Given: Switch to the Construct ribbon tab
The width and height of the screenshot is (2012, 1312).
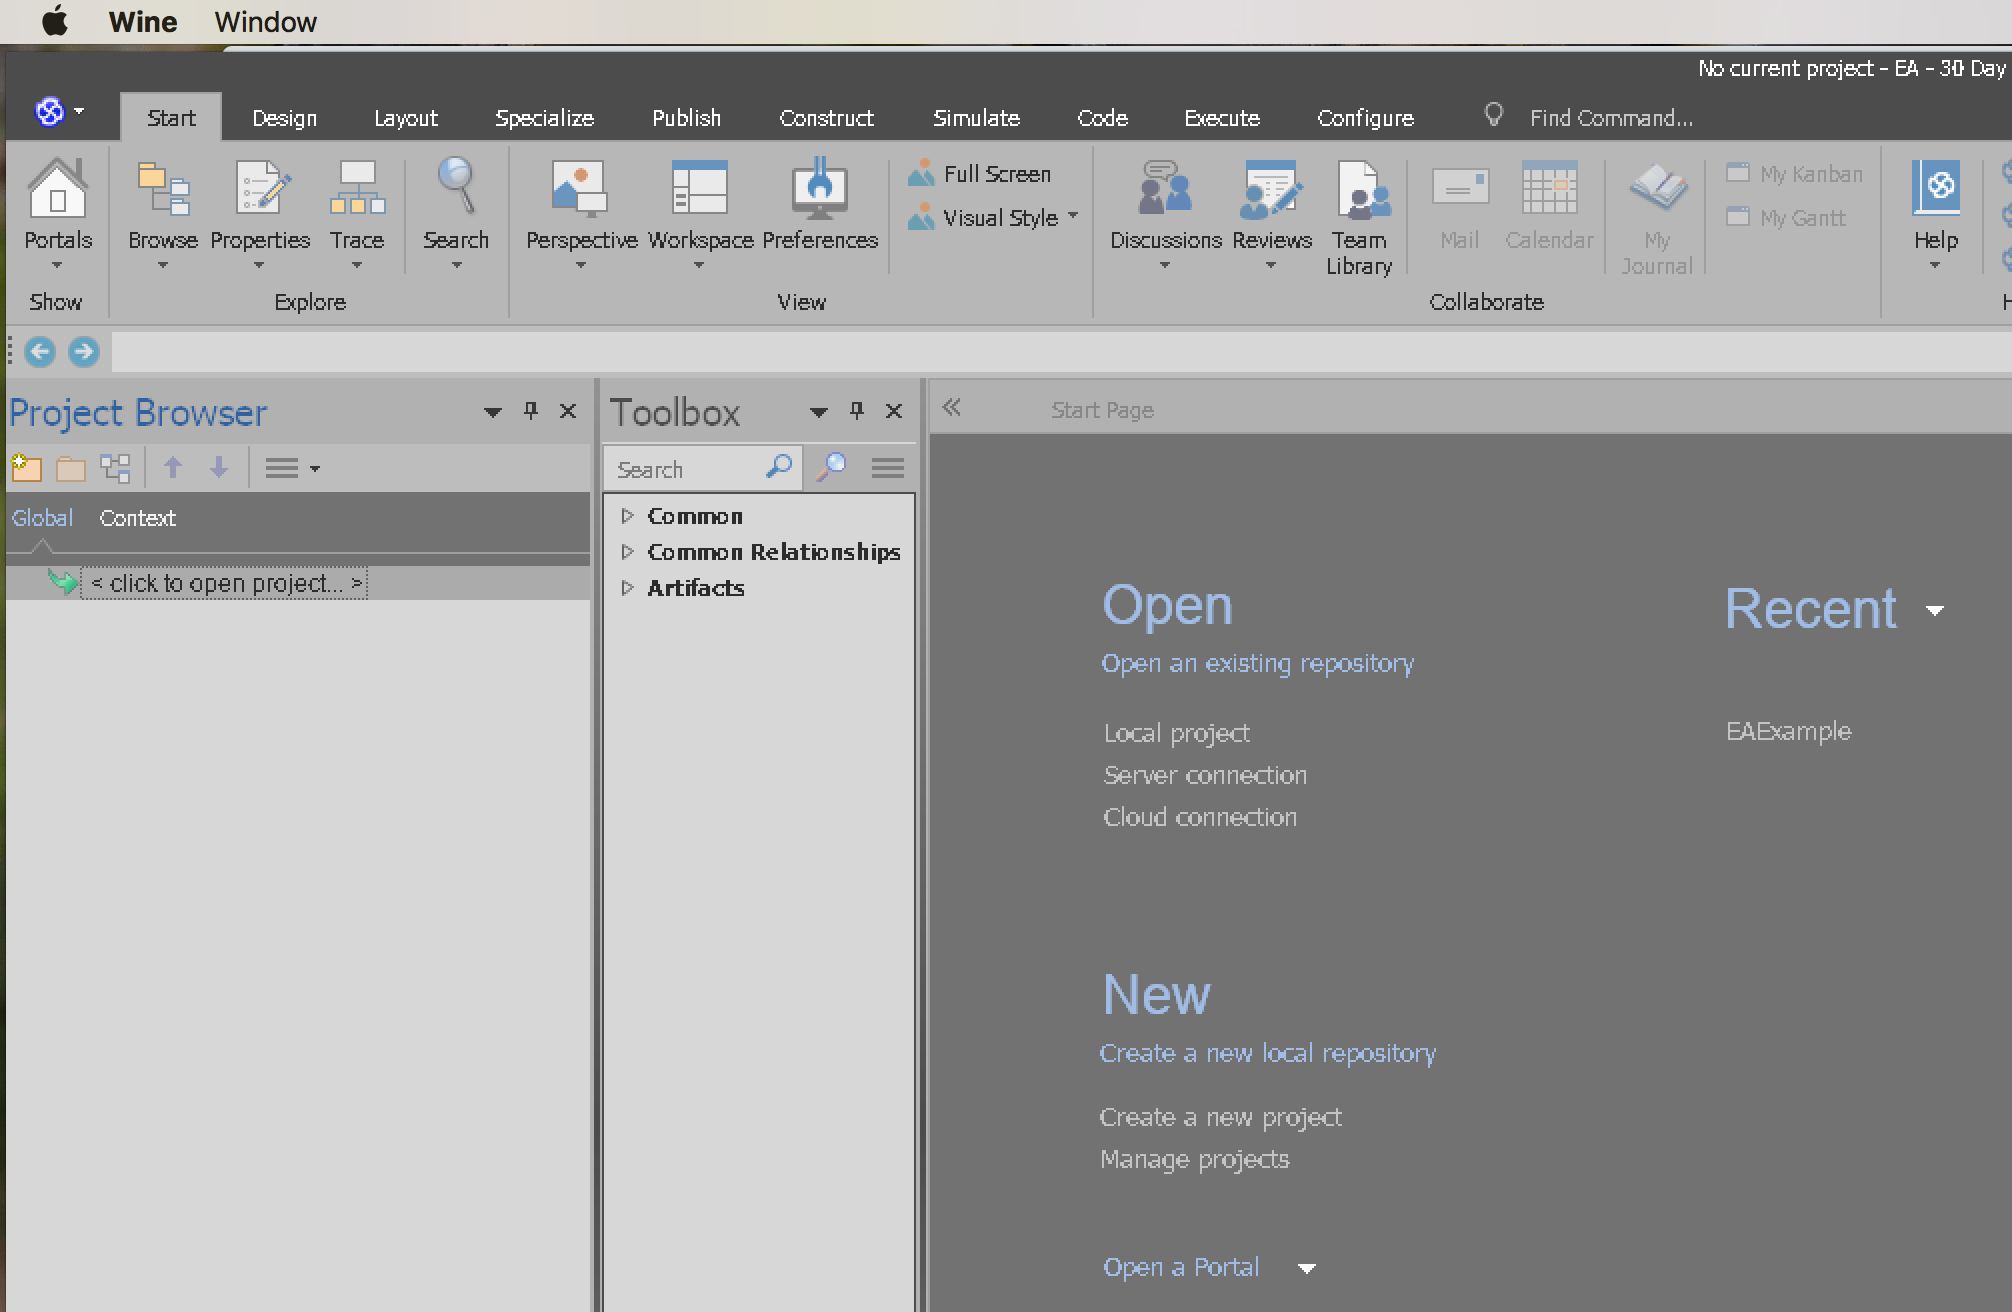Looking at the screenshot, I should tap(827, 118).
